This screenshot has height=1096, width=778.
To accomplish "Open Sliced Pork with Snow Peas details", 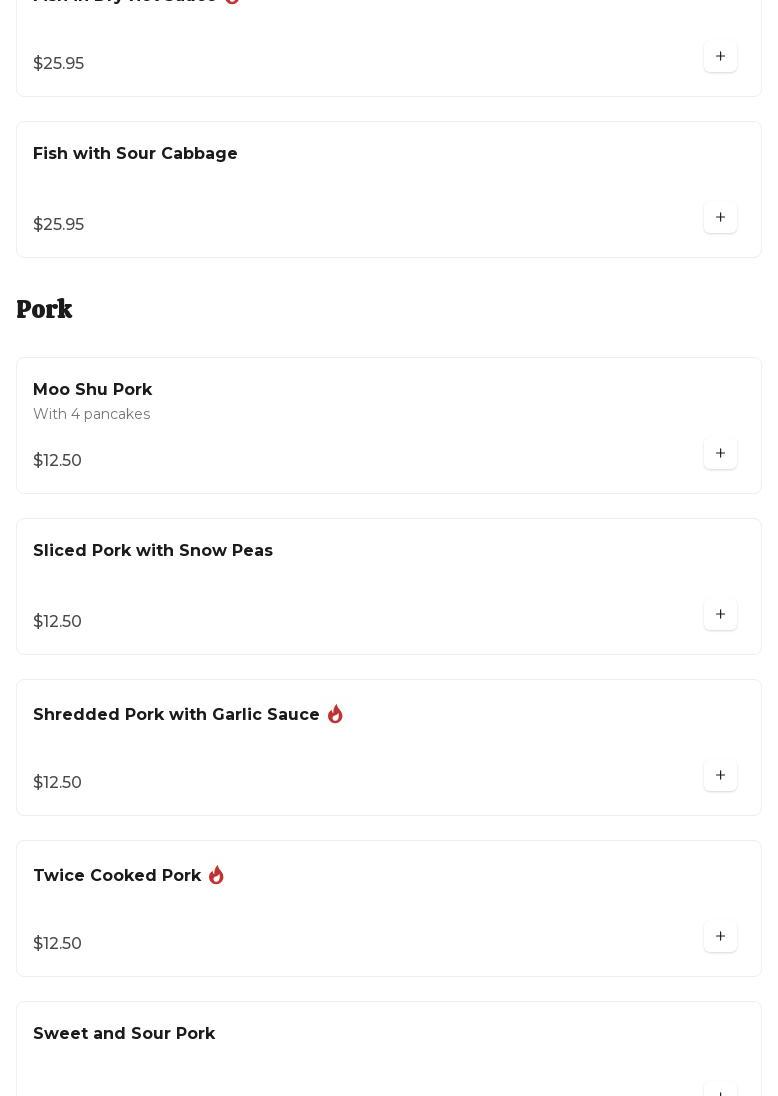I will tap(153, 551).
